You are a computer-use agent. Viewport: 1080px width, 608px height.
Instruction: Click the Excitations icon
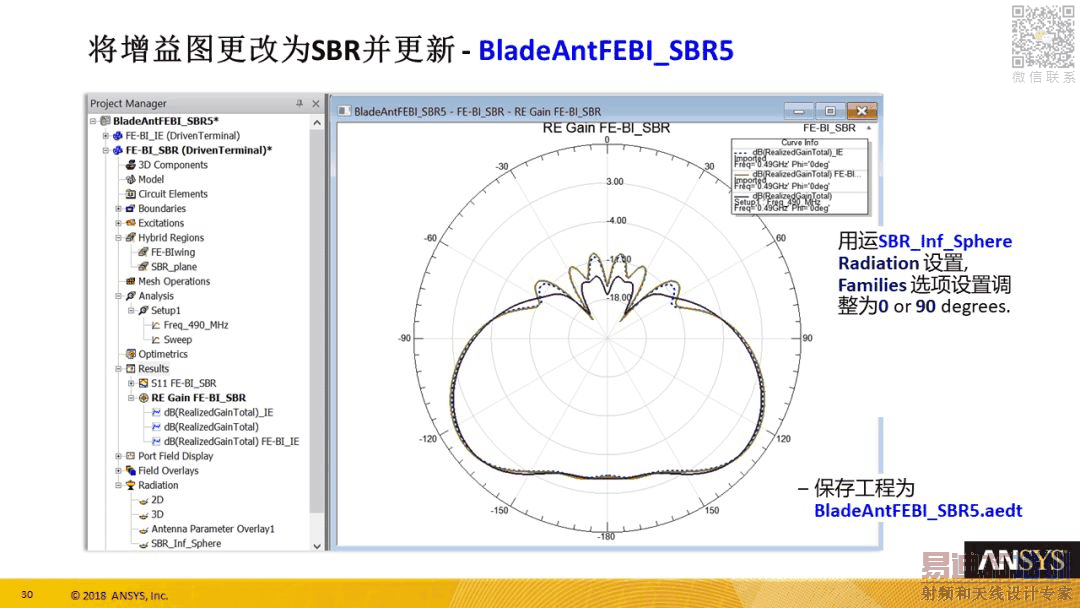(131, 223)
